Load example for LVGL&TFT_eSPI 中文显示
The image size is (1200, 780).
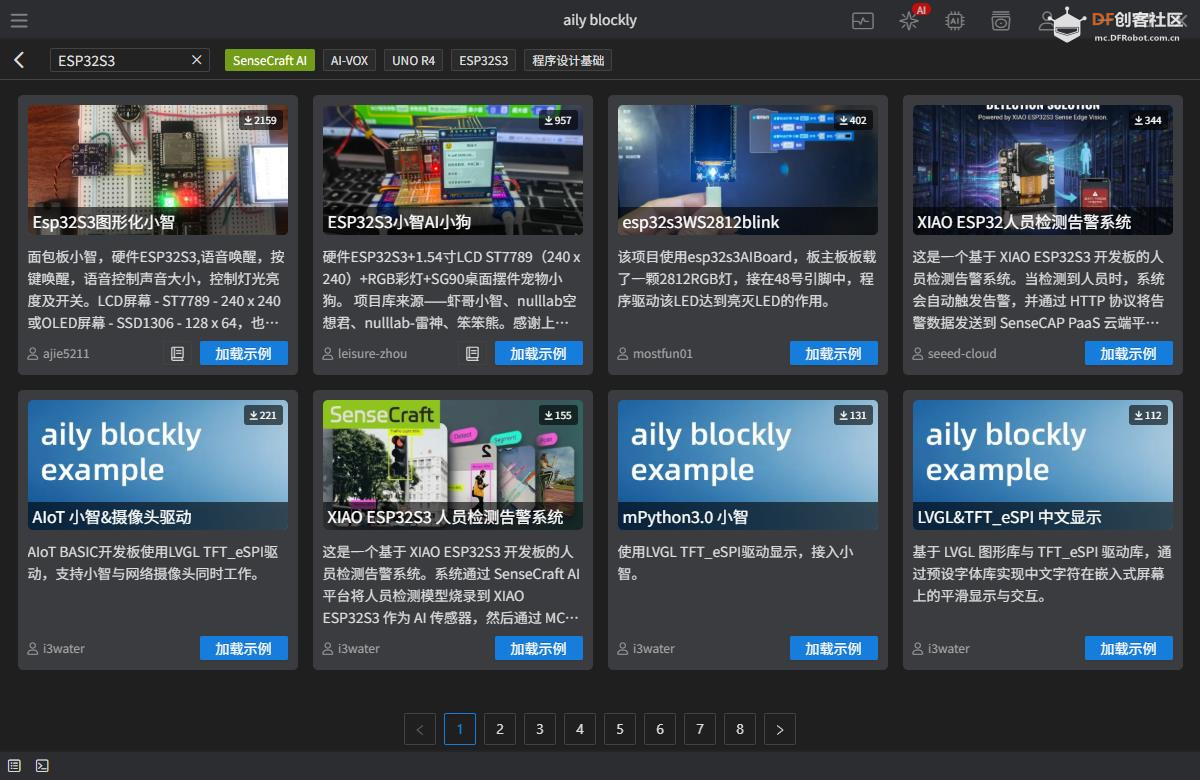point(1129,648)
